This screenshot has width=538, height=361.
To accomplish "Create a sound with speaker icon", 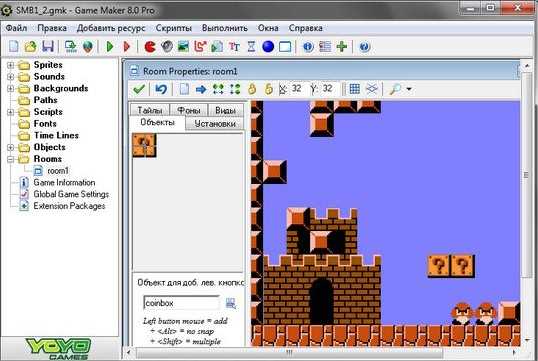I will pyautogui.click(x=167, y=46).
